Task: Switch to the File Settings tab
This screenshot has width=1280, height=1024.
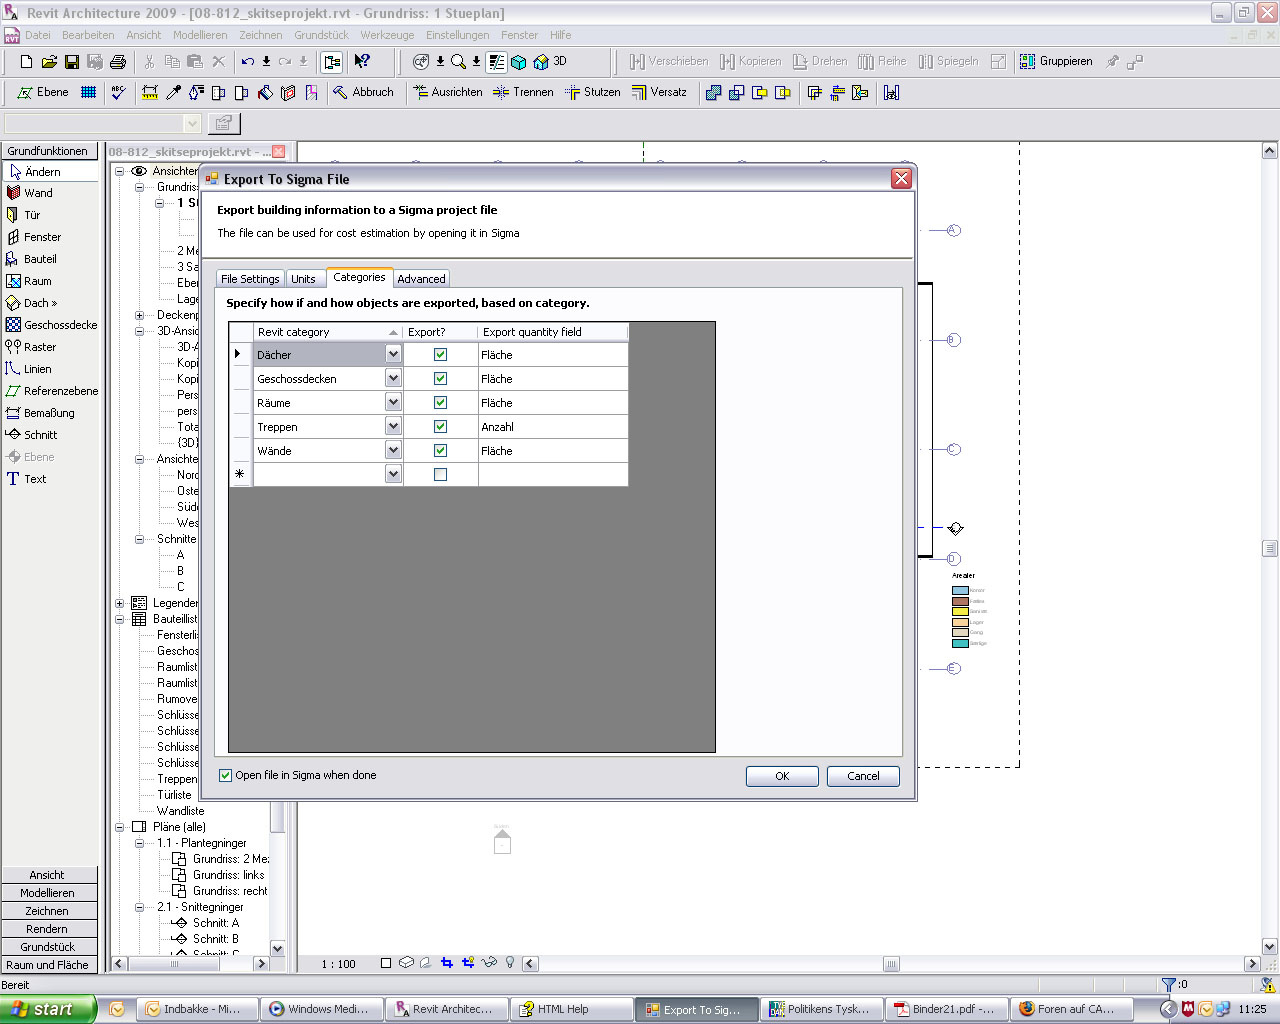Action: point(250,279)
